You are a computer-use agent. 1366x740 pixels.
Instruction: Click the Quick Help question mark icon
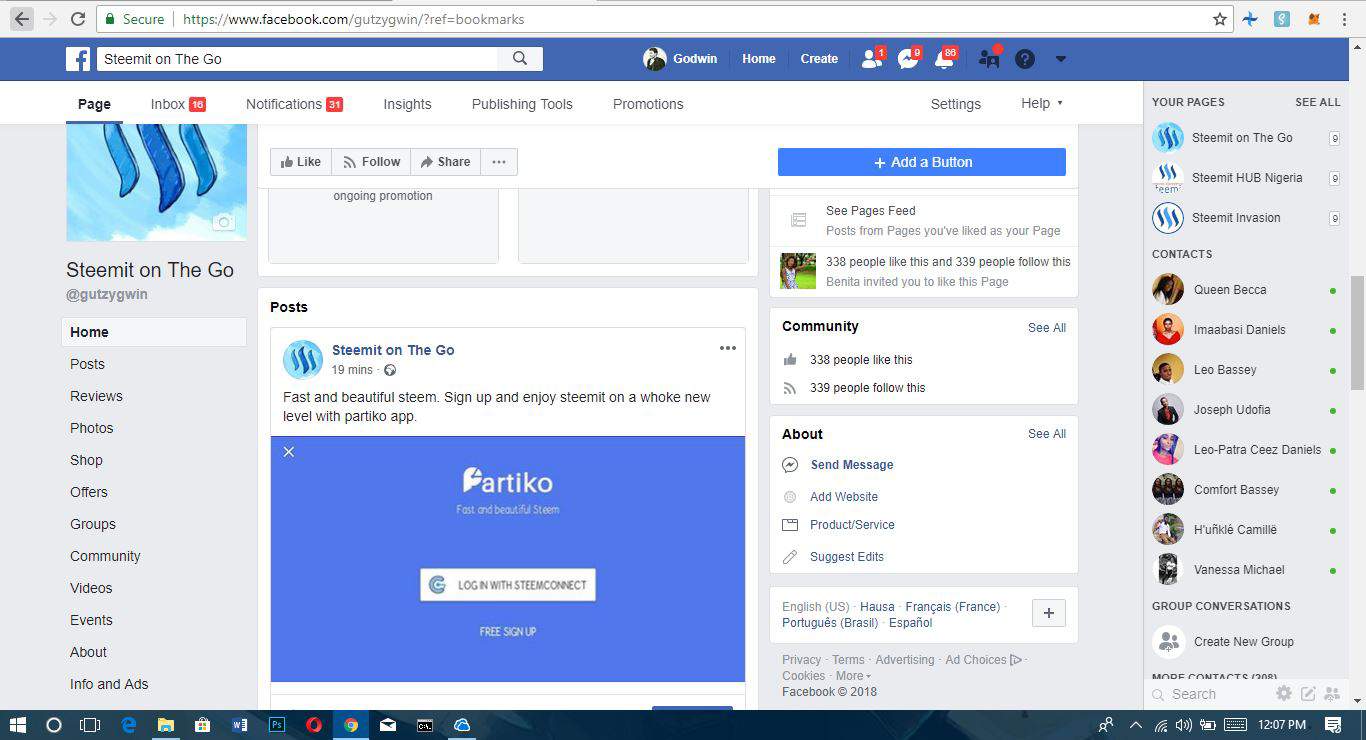click(x=1025, y=59)
